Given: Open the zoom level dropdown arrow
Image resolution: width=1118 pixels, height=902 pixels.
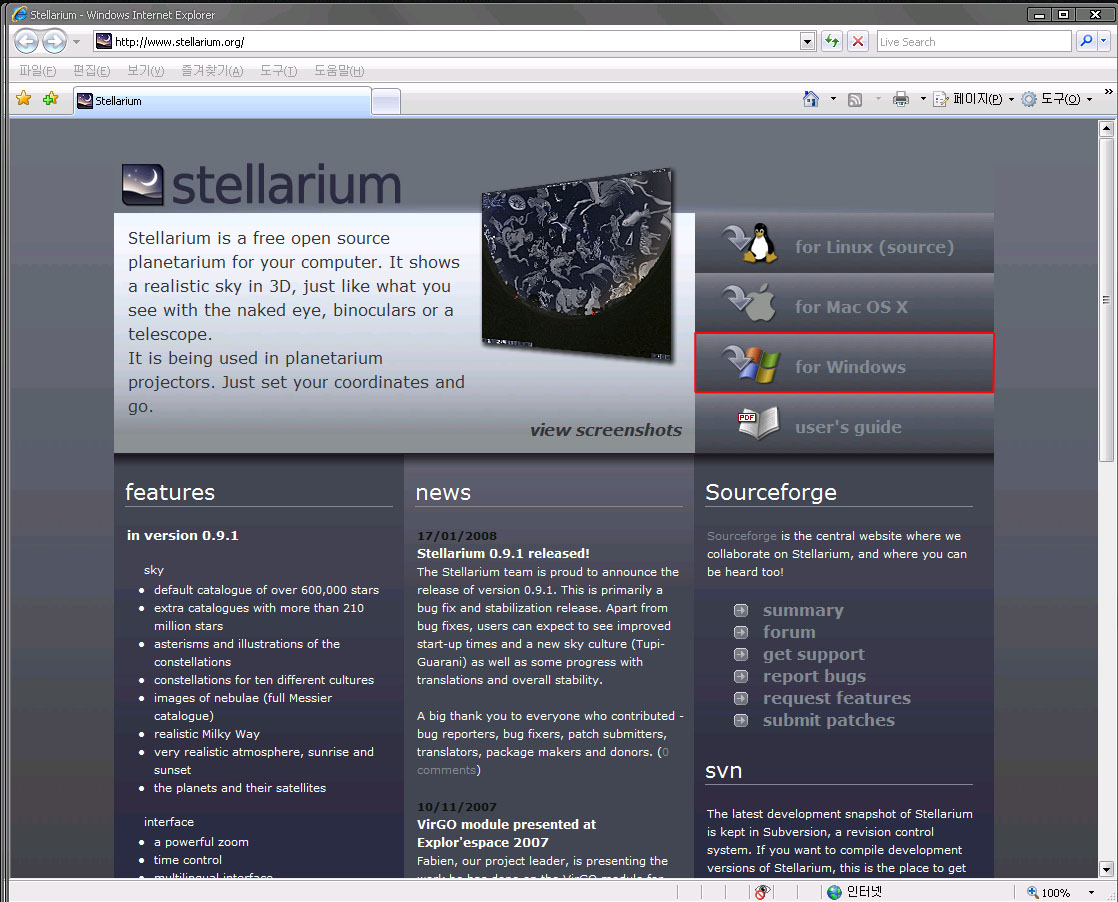Looking at the screenshot, I should [1091, 893].
